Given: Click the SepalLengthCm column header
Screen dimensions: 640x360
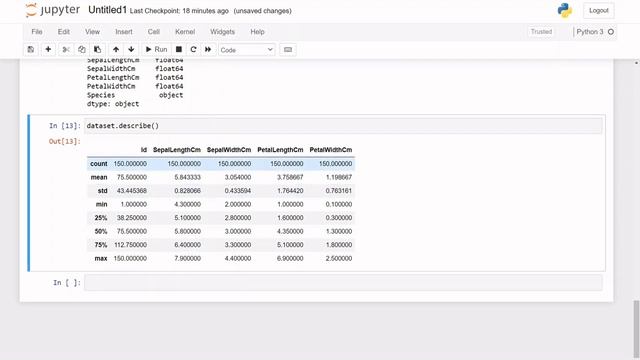Looking at the screenshot, I should coord(177,150).
